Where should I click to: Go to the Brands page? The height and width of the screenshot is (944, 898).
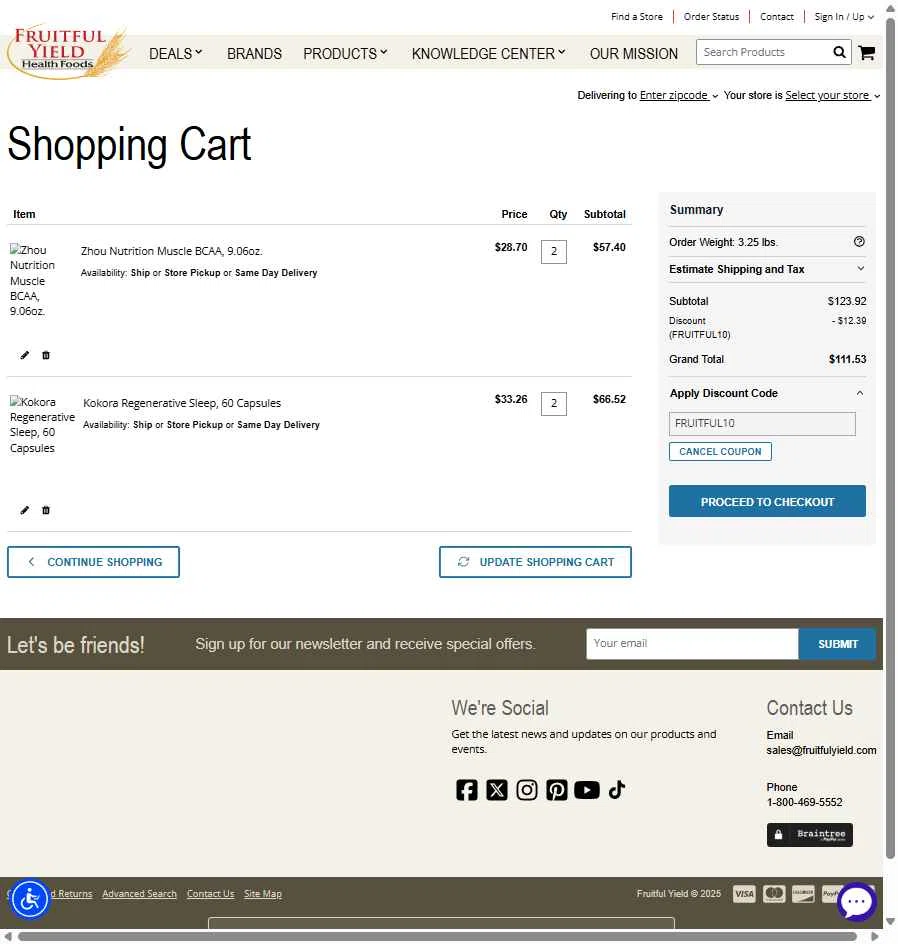pyautogui.click(x=254, y=54)
